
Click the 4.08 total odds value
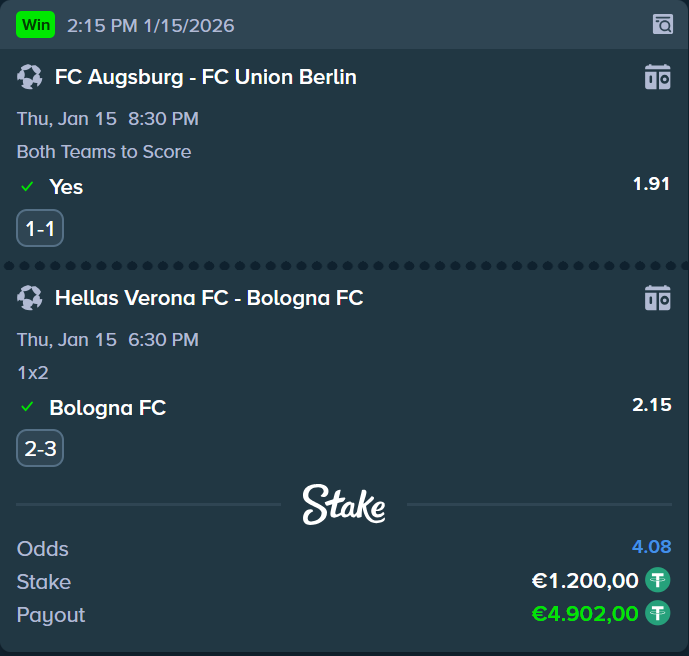tap(651, 547)
